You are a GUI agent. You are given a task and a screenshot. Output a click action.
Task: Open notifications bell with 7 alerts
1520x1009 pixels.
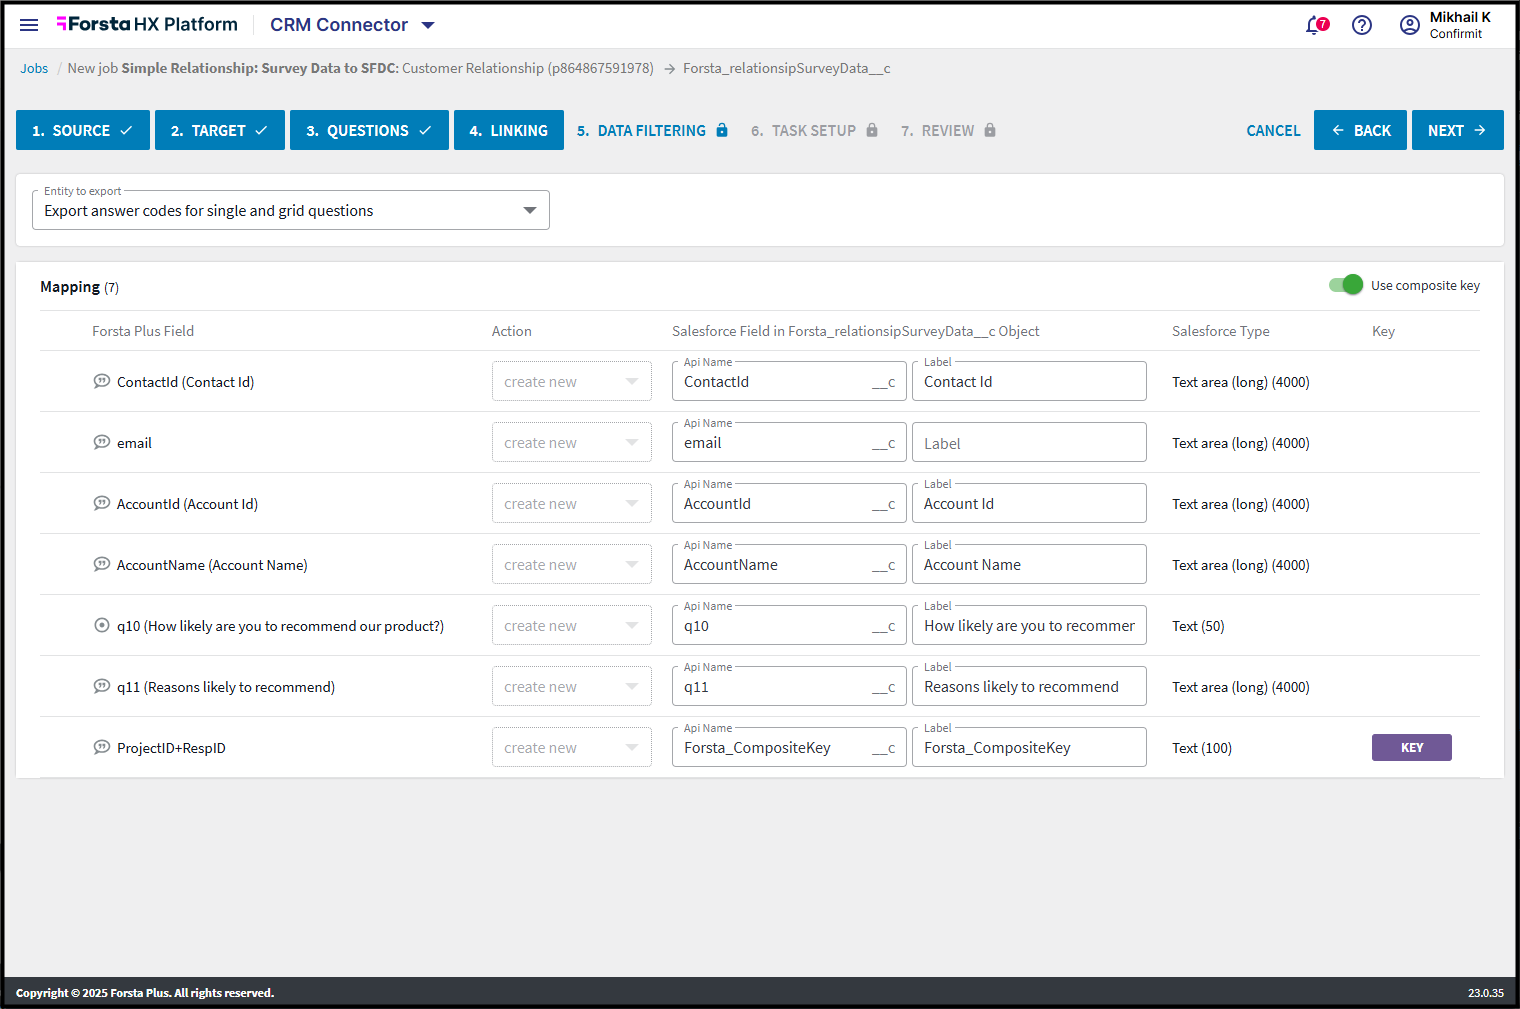point(1316,25)
